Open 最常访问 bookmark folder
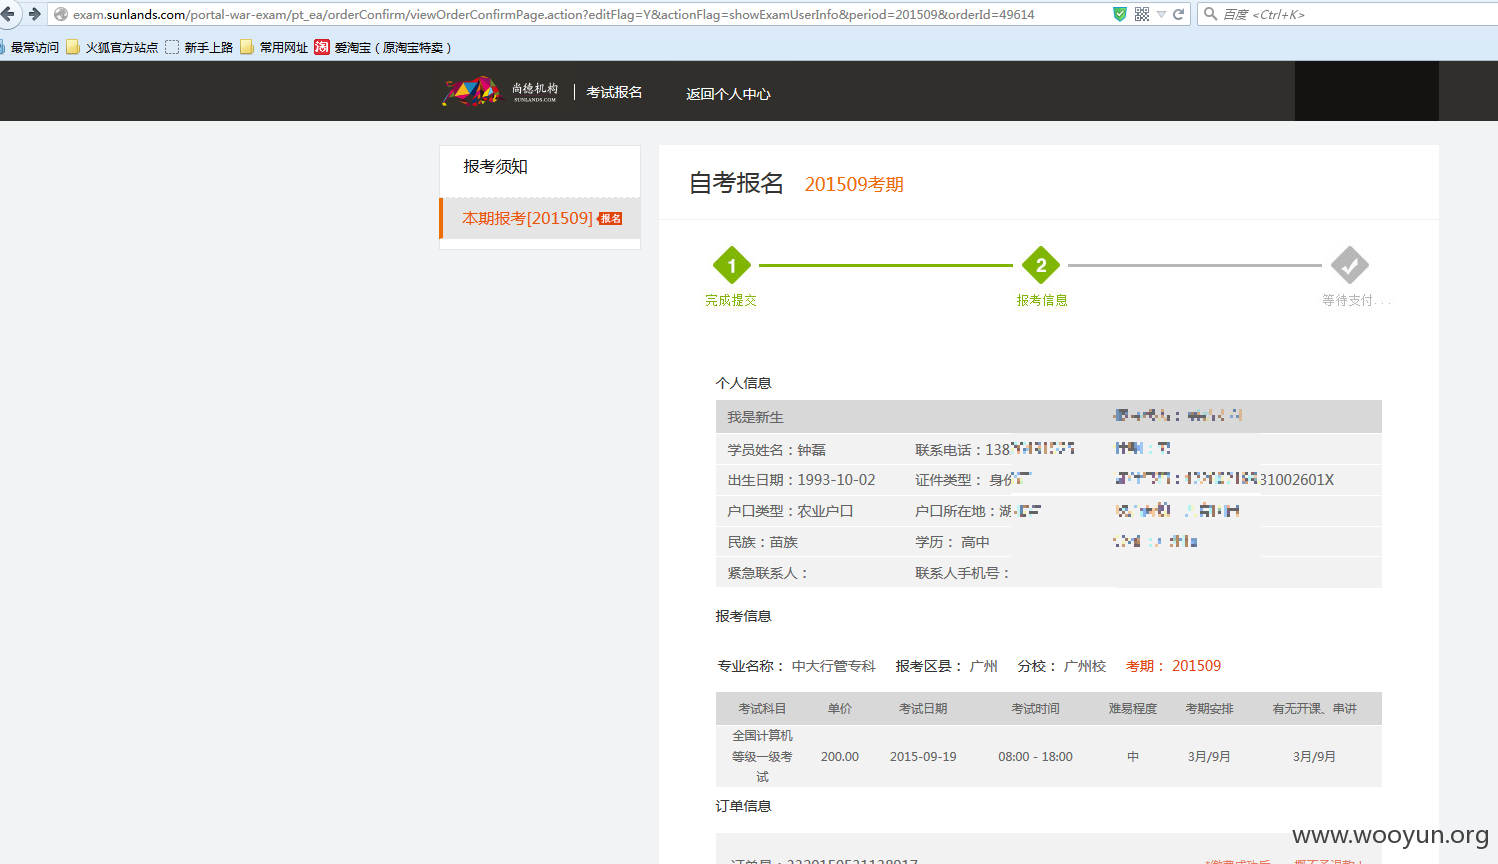The height and width of the screenshot is (864, 1498). click(30, 47)
